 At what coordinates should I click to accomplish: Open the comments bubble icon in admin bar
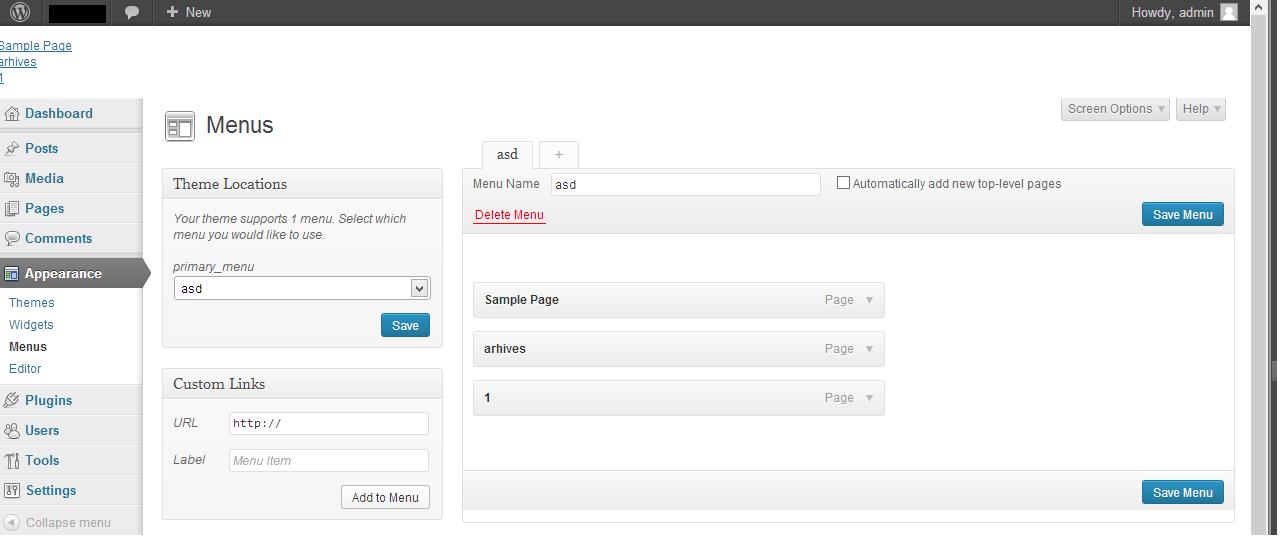coord(132,12)
